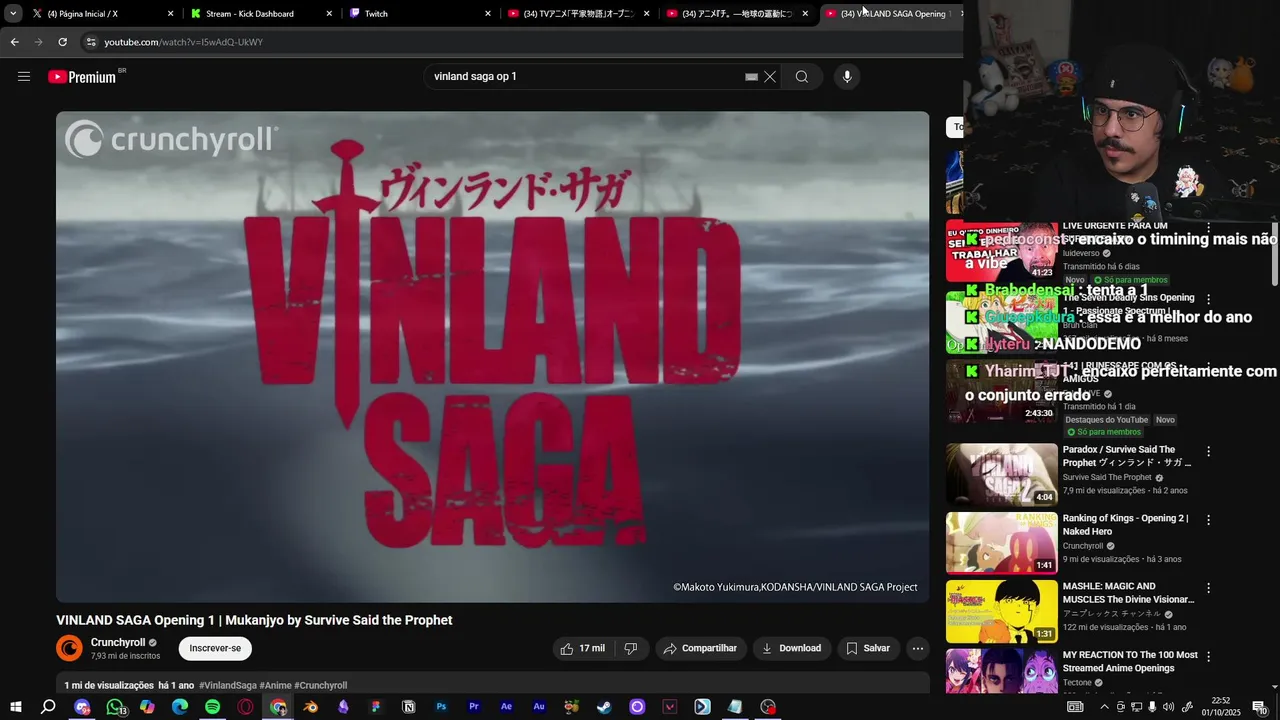Click the browser address bar URL
The image size is (1280, 720).
tap(184, 42)
